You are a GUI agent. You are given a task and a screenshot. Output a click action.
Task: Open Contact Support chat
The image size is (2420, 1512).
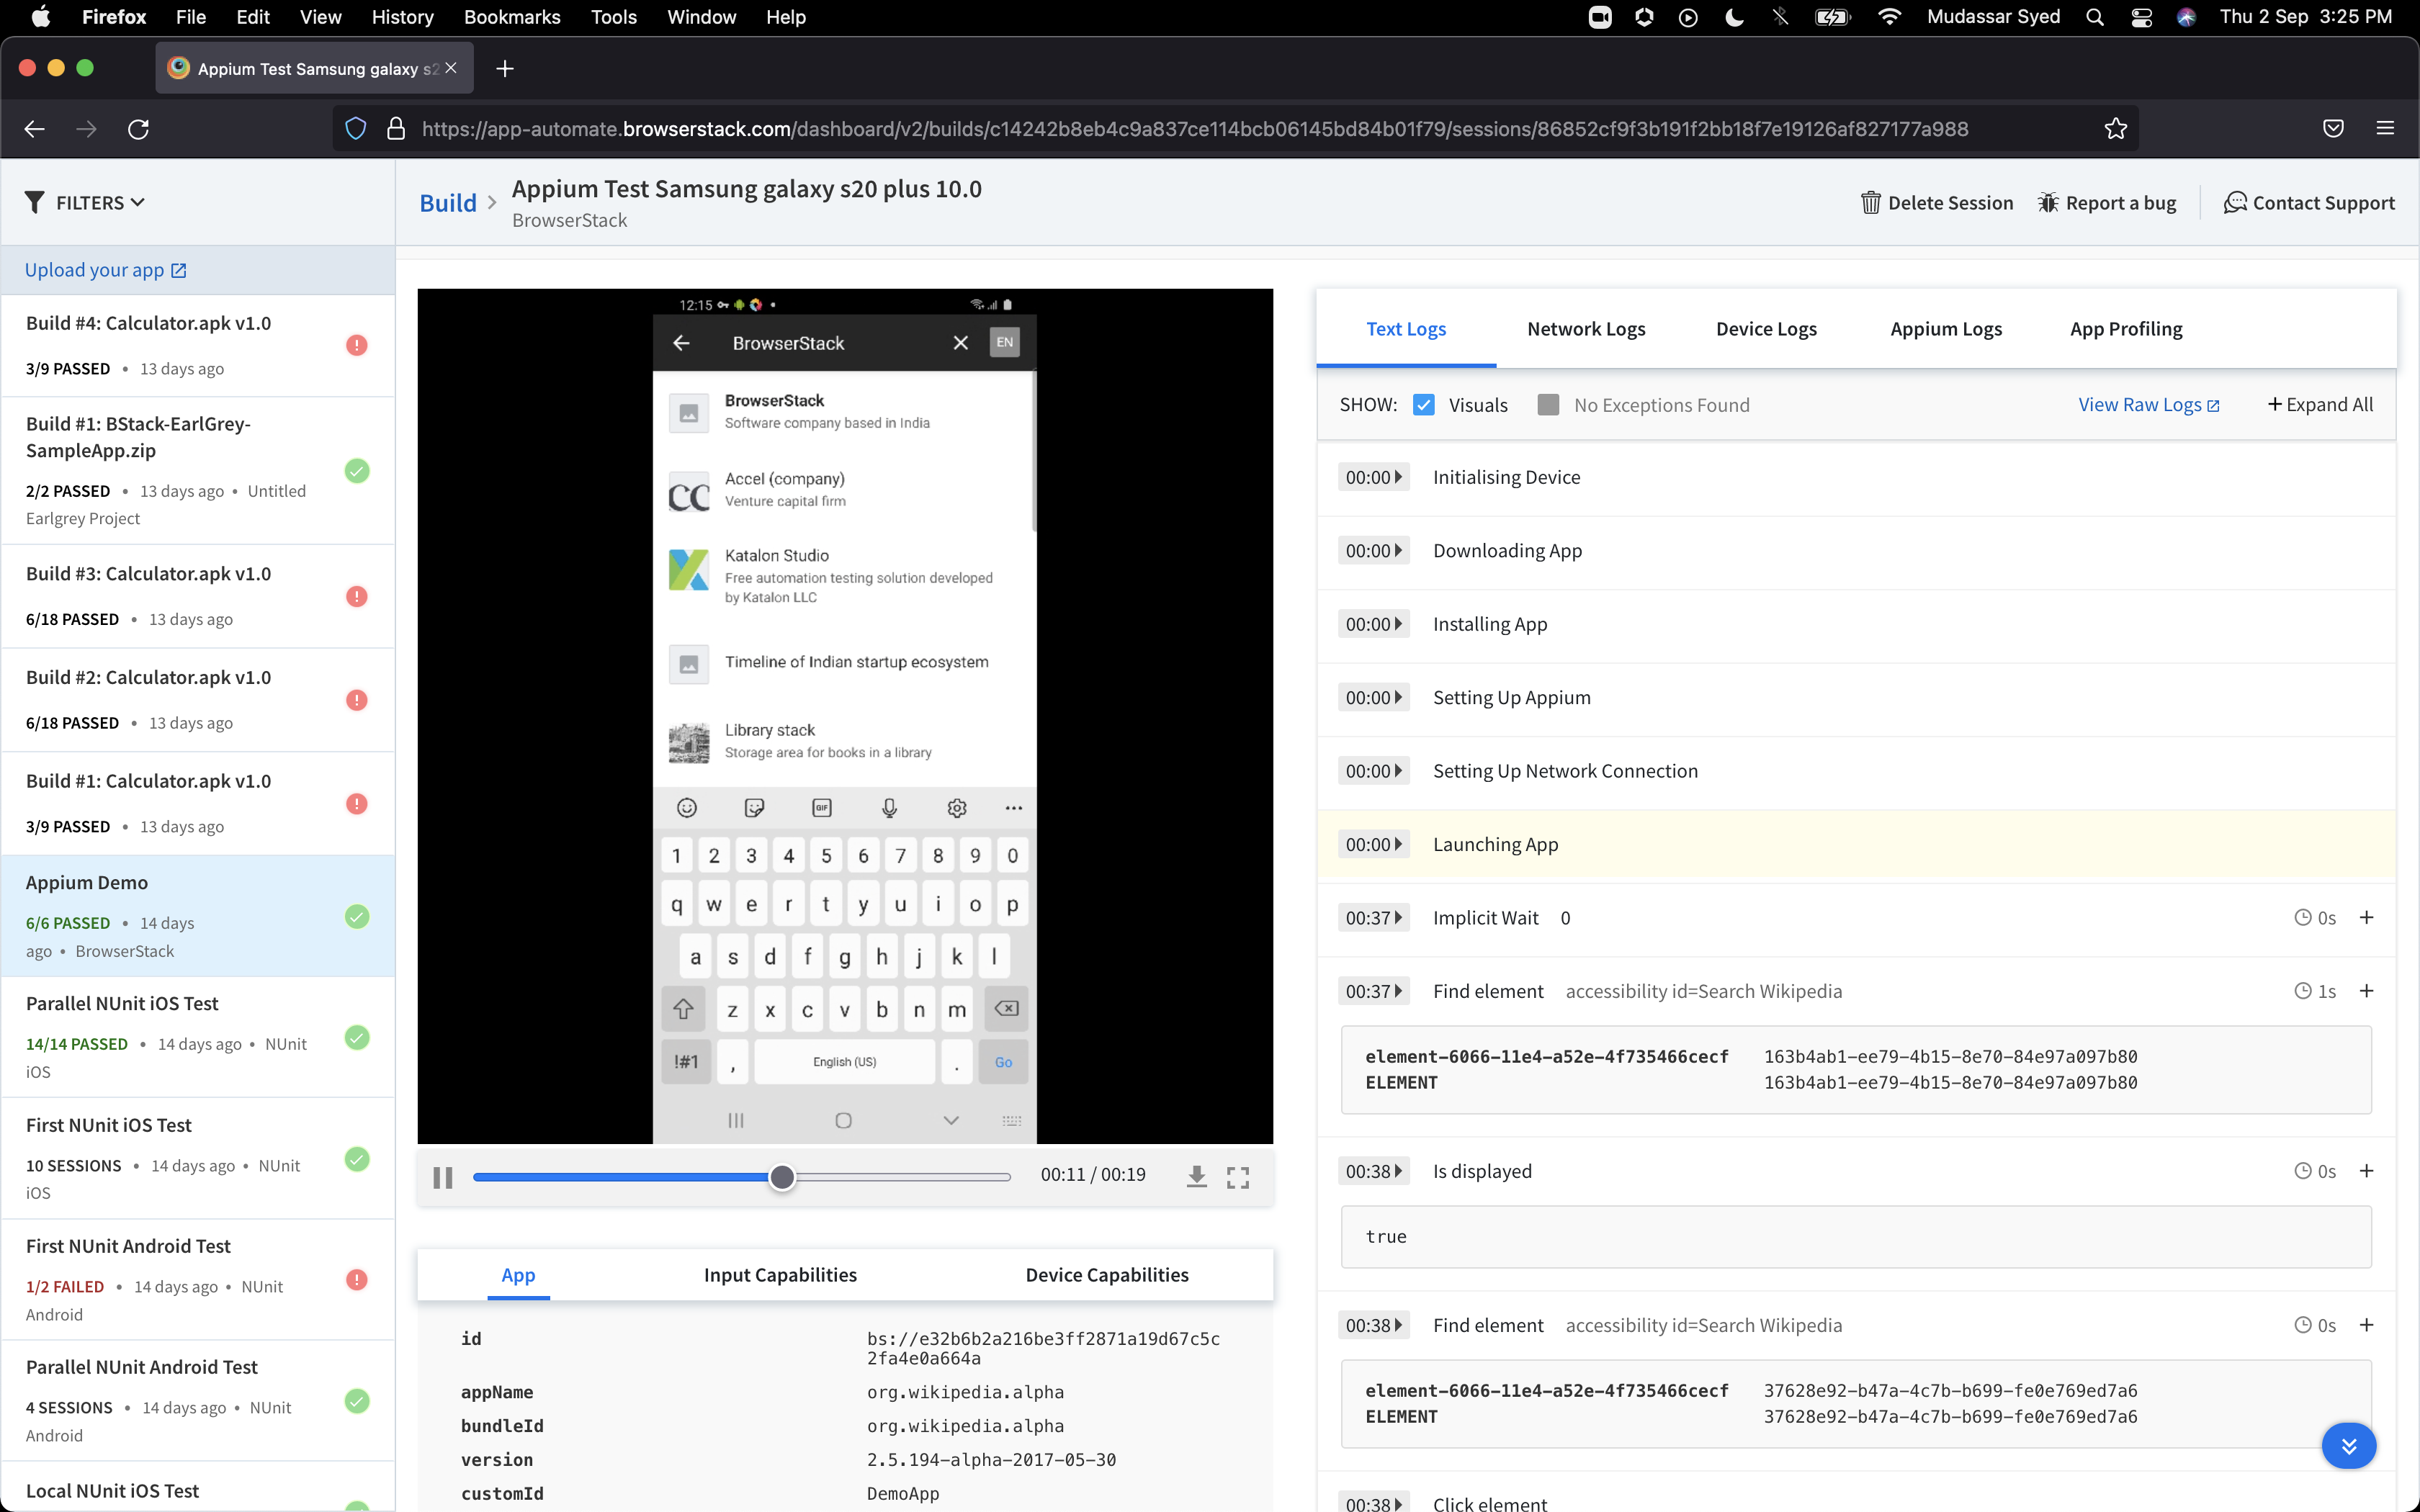point(2308,203)
